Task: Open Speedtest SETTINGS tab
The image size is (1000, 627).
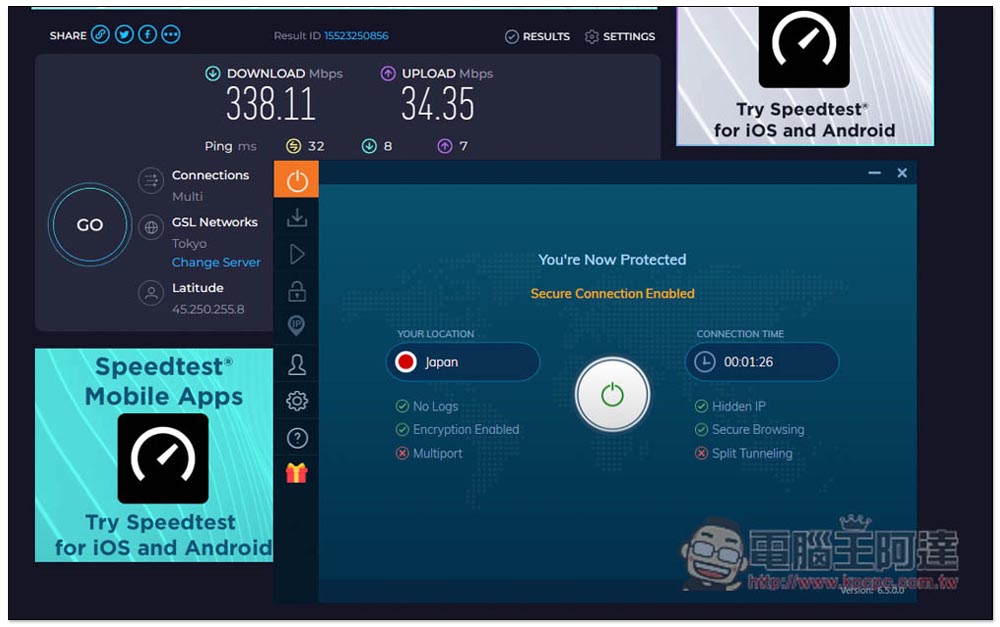Action: [620, 36]
